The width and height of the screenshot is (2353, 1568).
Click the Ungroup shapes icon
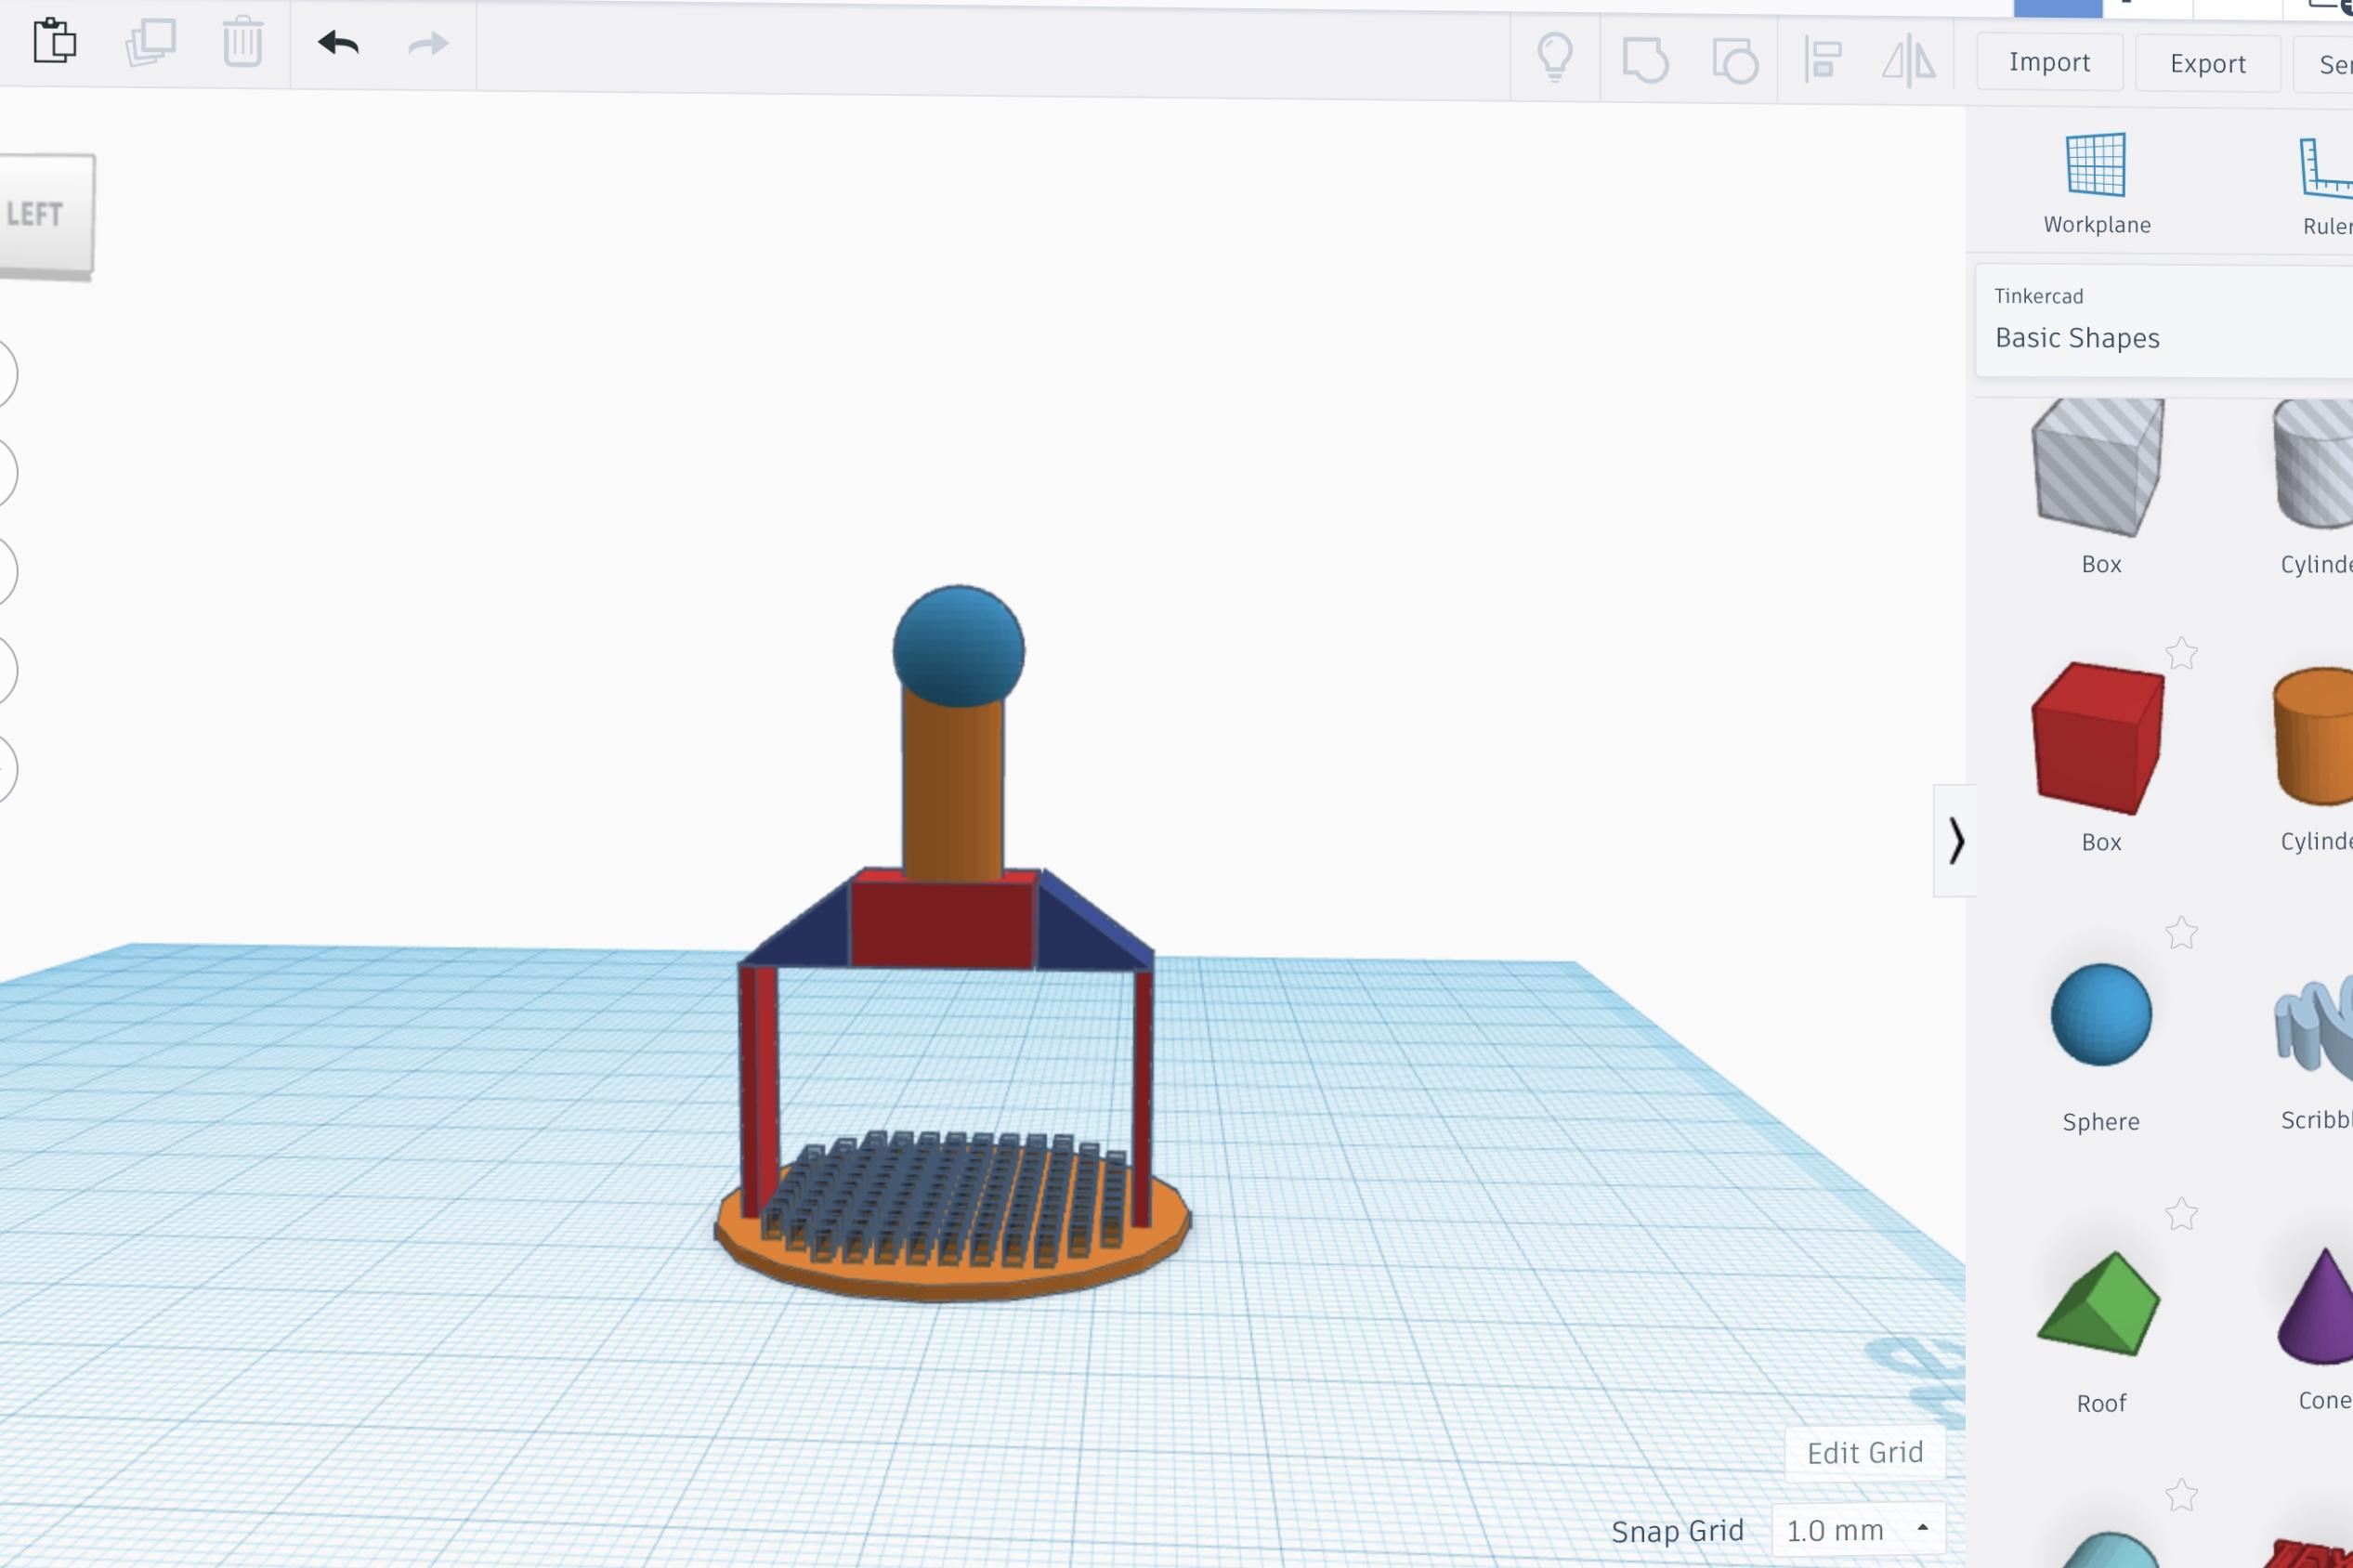click(x=1735, y=60)
